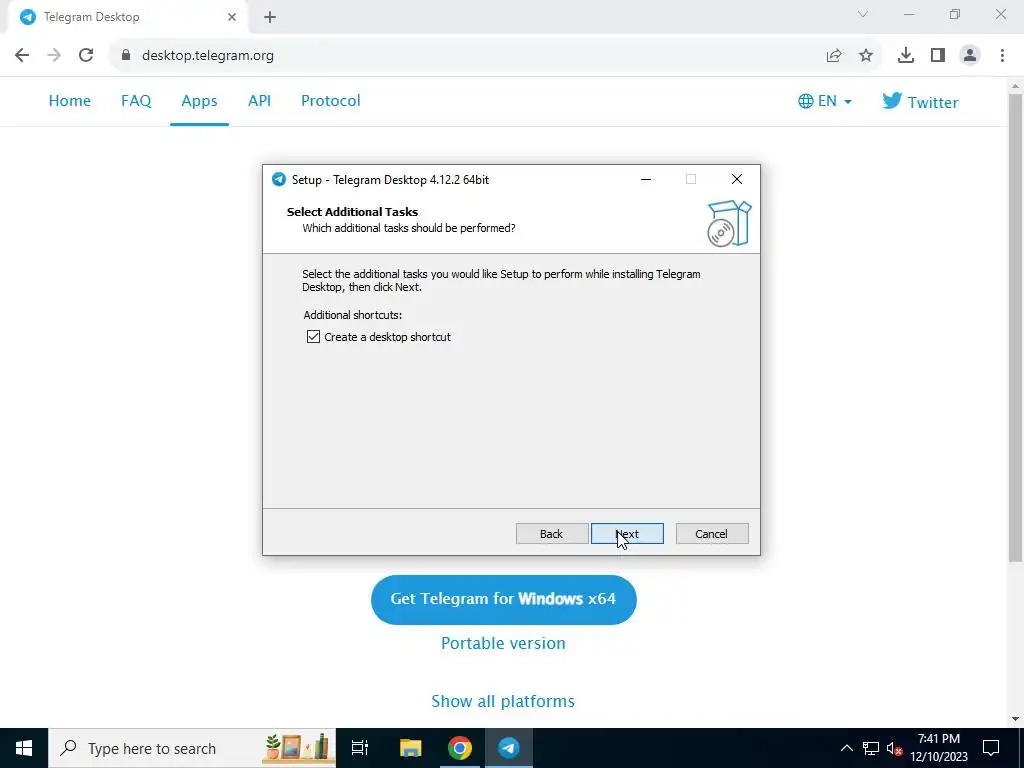
Task: Click the network tray icon
Action: (x=871, y=748)
